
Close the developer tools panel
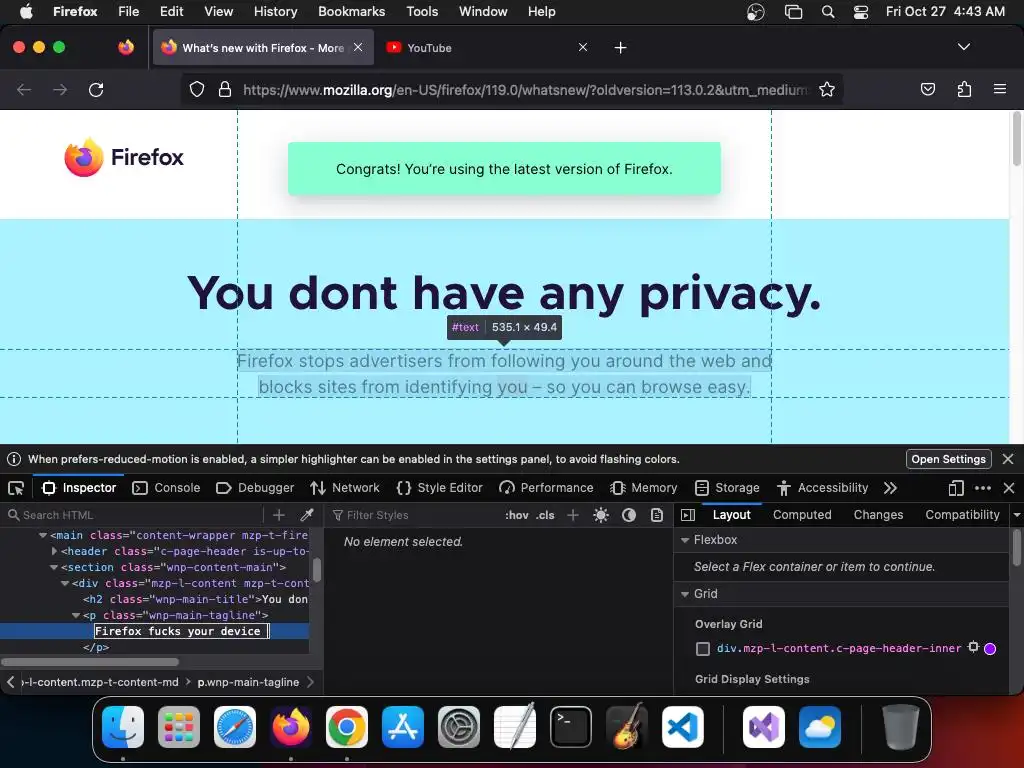pos(1009,488)
